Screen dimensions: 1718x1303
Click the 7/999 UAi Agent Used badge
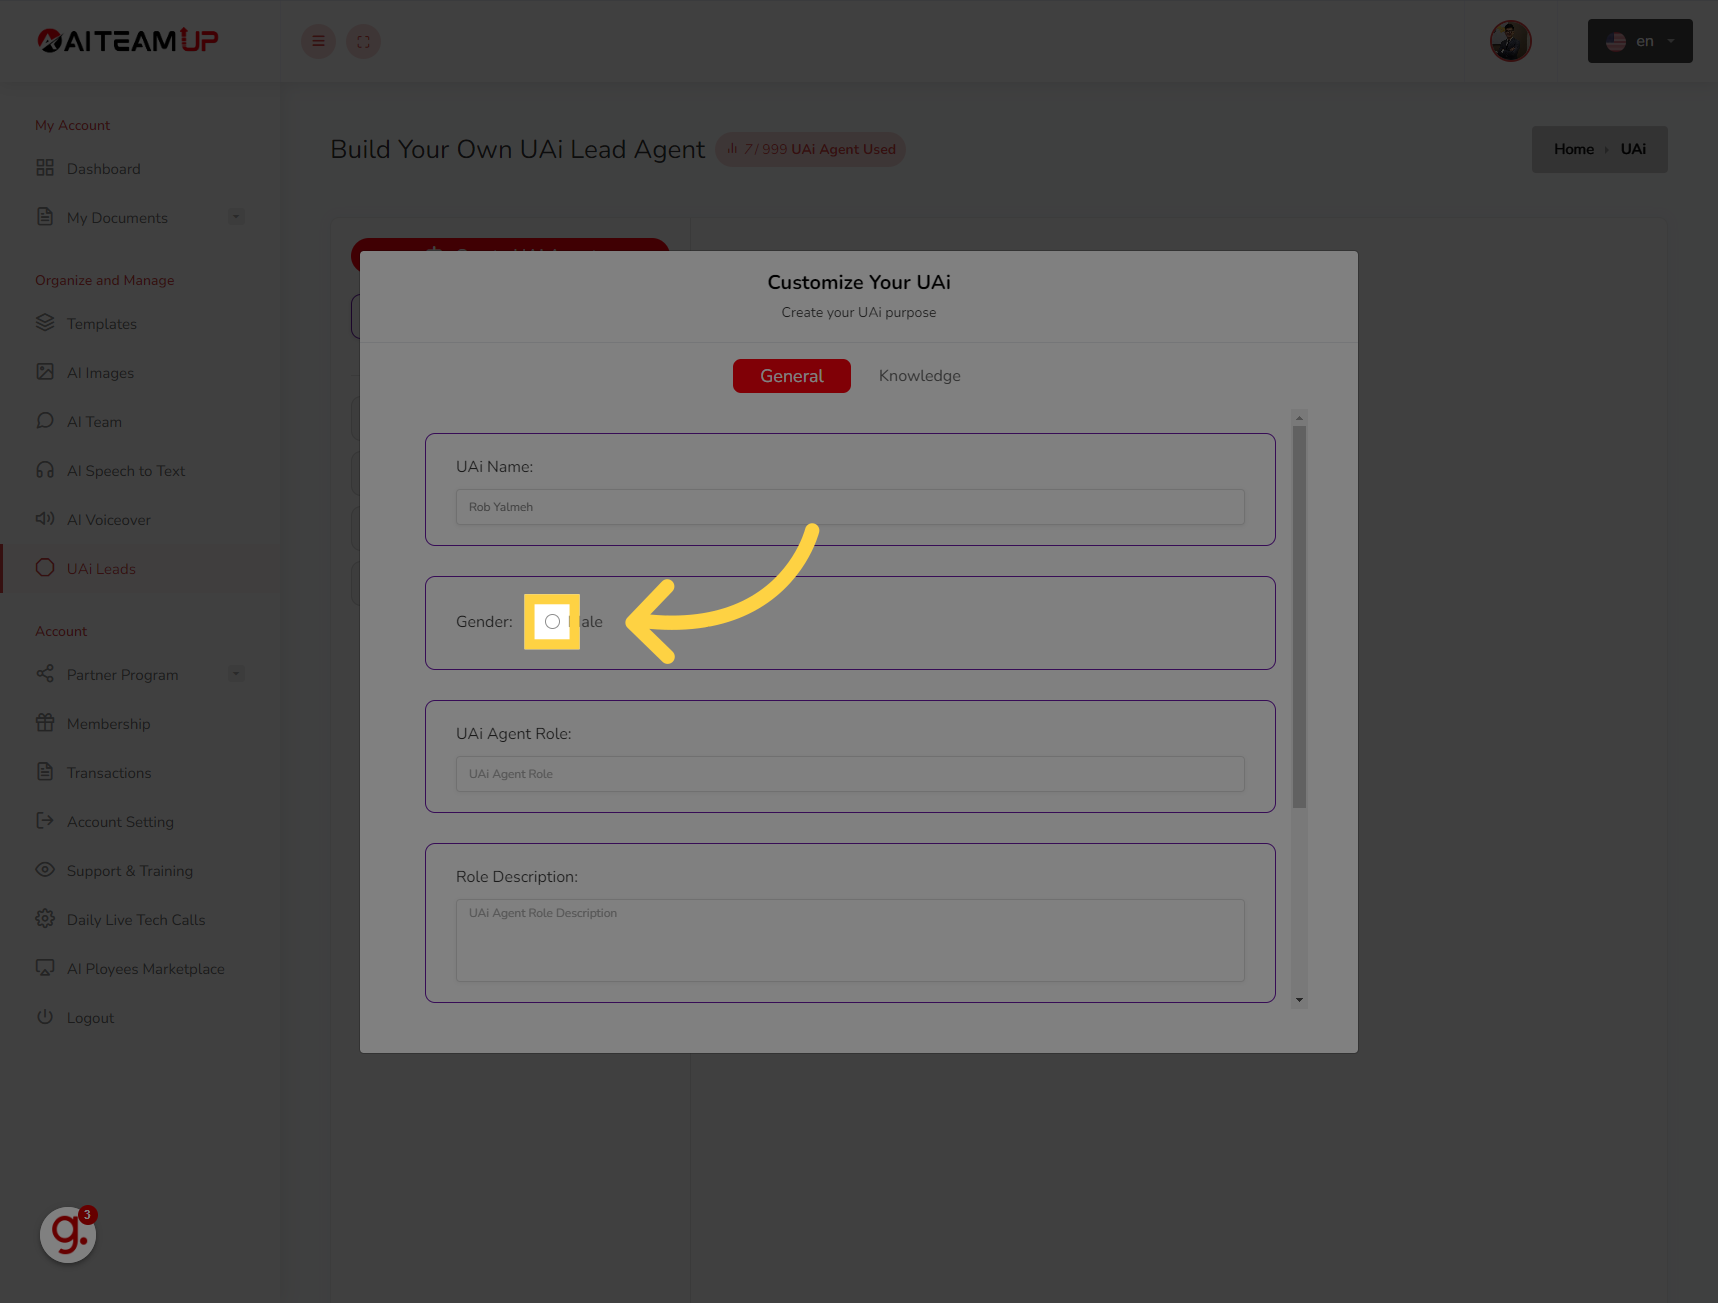click(810, 148)
